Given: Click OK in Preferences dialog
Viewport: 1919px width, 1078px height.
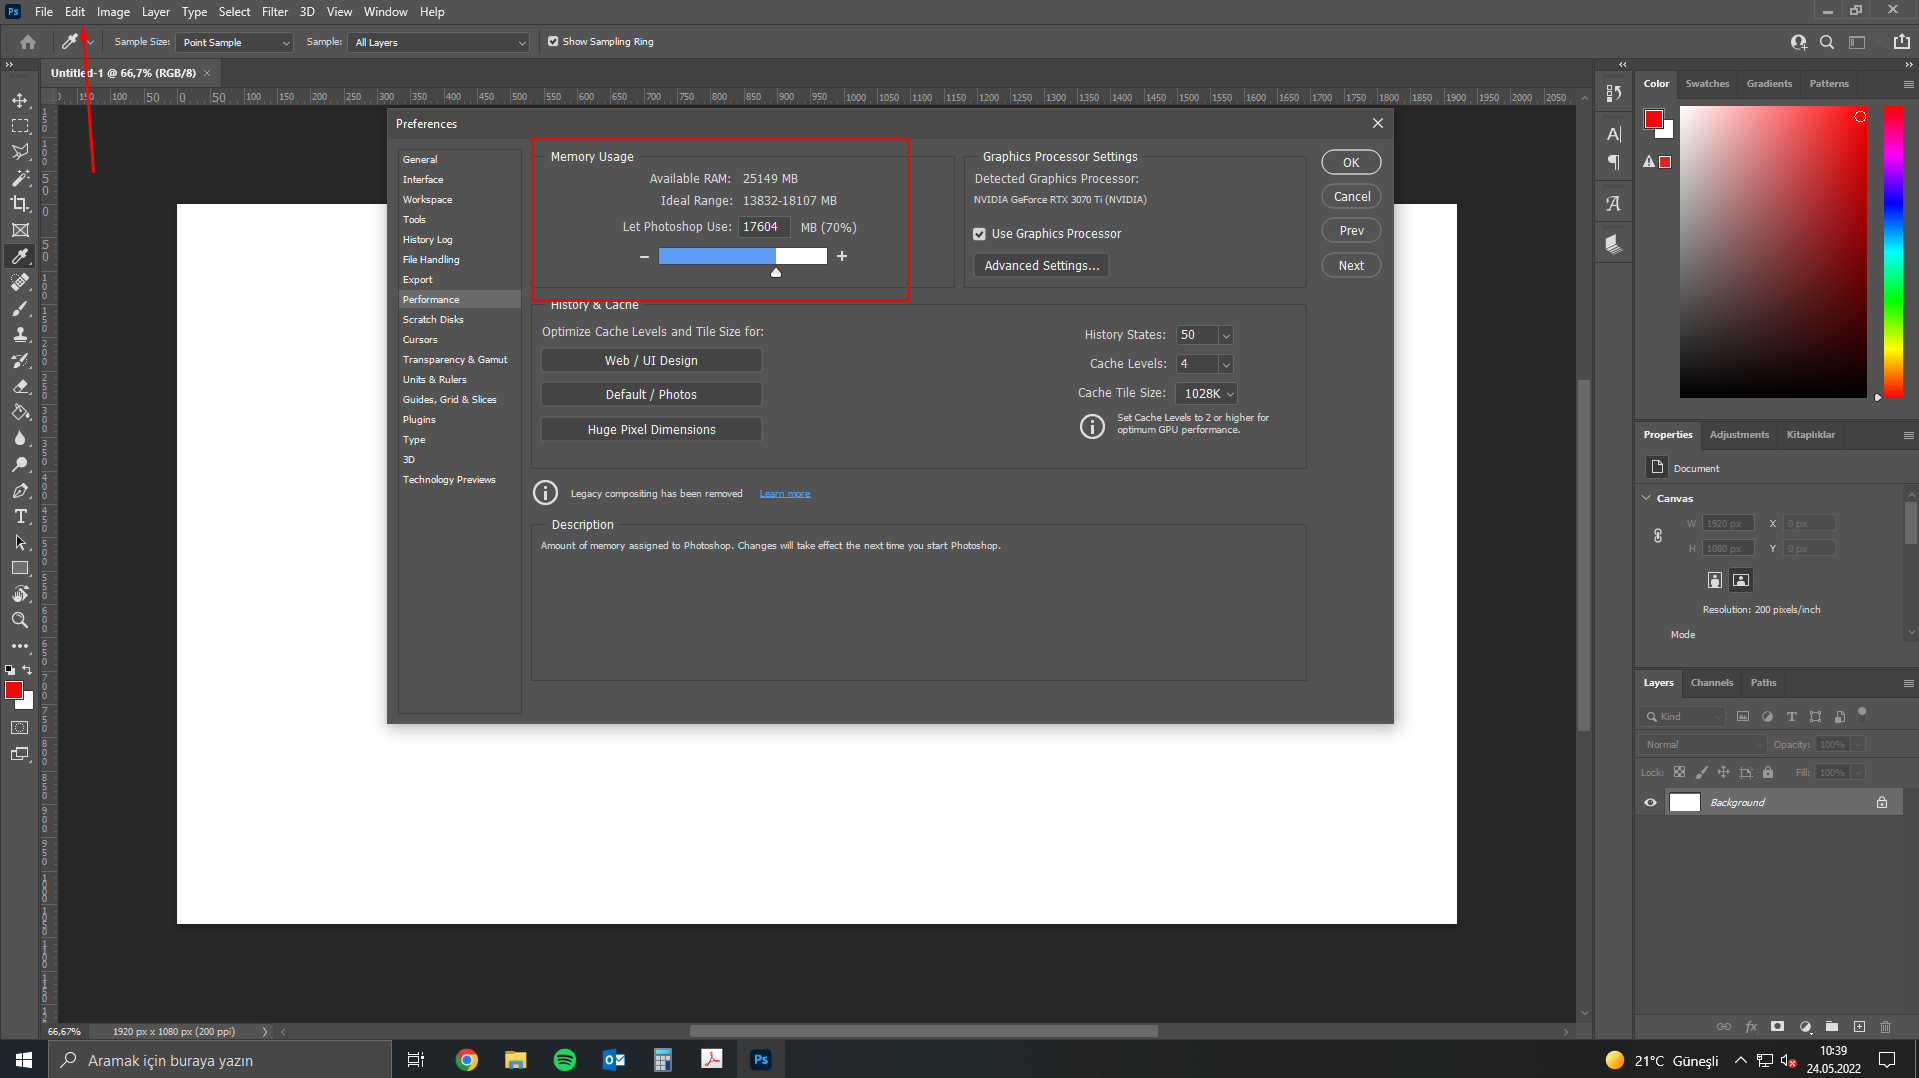Looking at the screenshot, I should [1351, 162].
